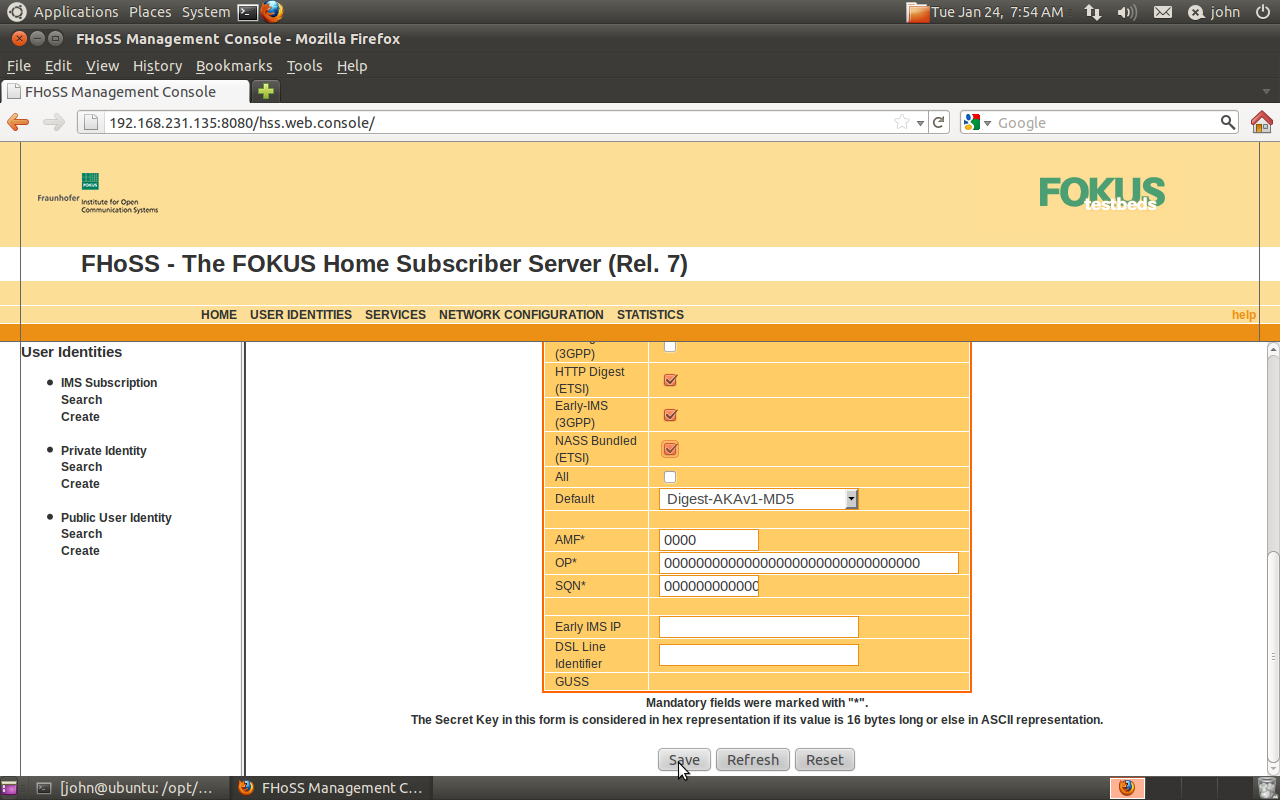Open STATISTICS navigation link
The width and height of the screenshot is (1280, 800).
[x=650, y=314]
